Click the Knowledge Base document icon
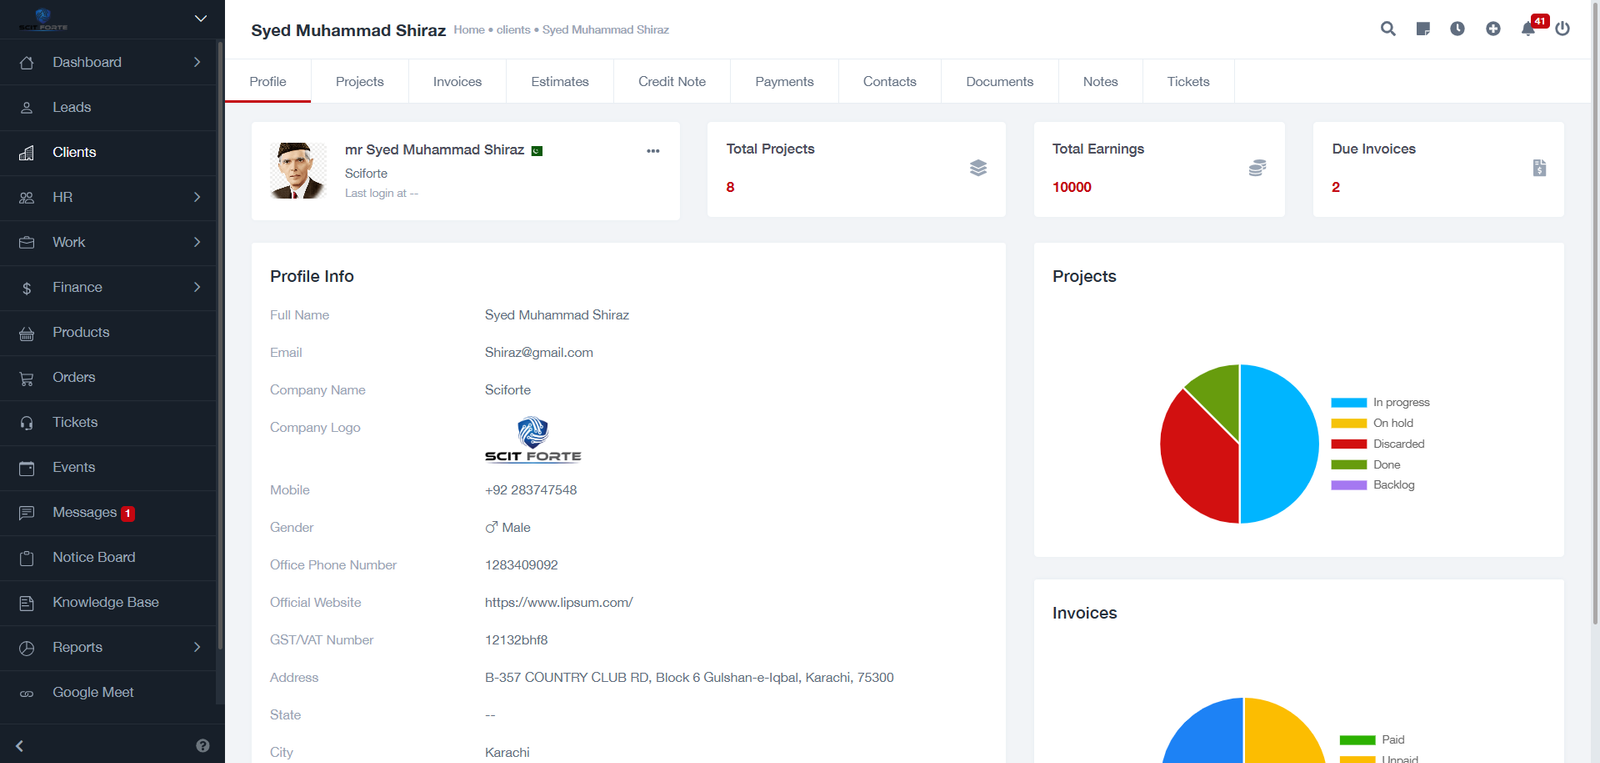The height and width of the screenshot is (763, 1600). (27, 603)
